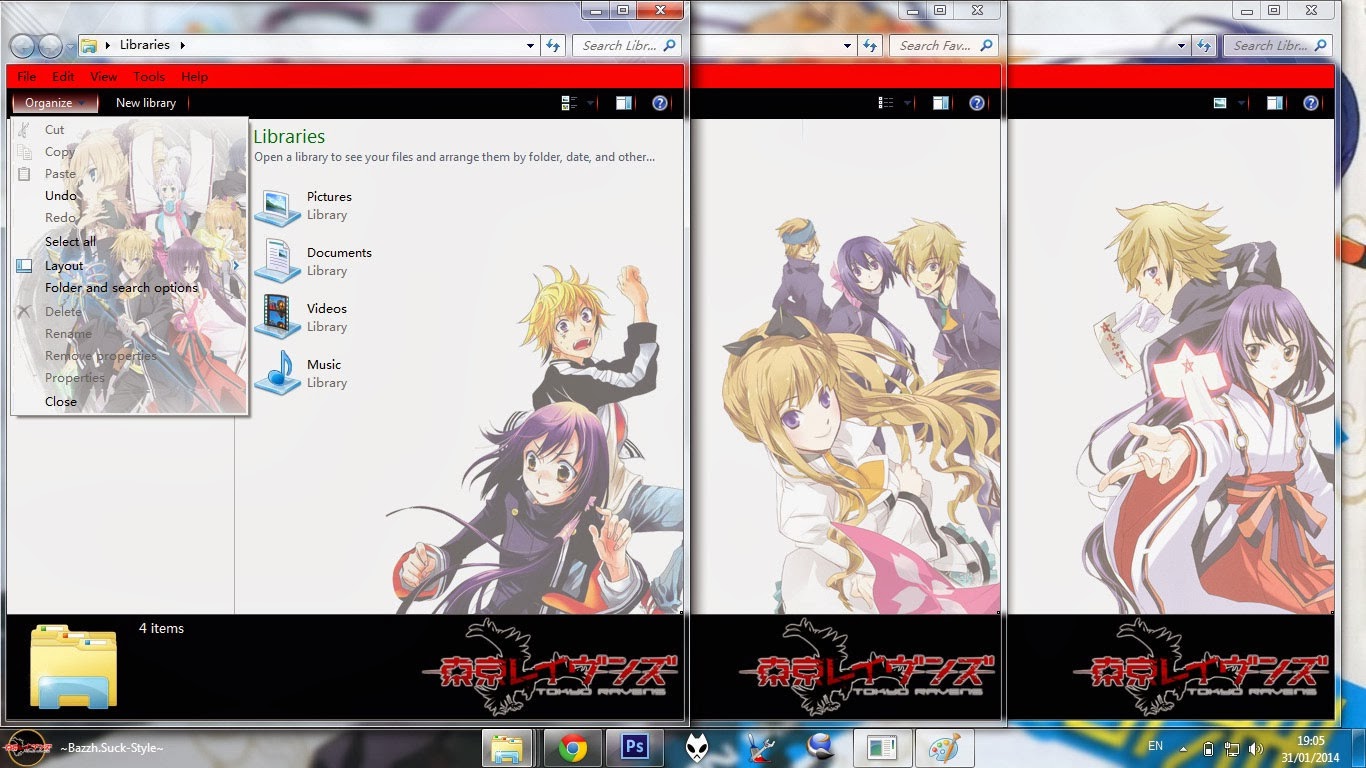Click magnifier in Search Libraries box of left window
This screenshot has height=768, width=1366.
[670, 45]
